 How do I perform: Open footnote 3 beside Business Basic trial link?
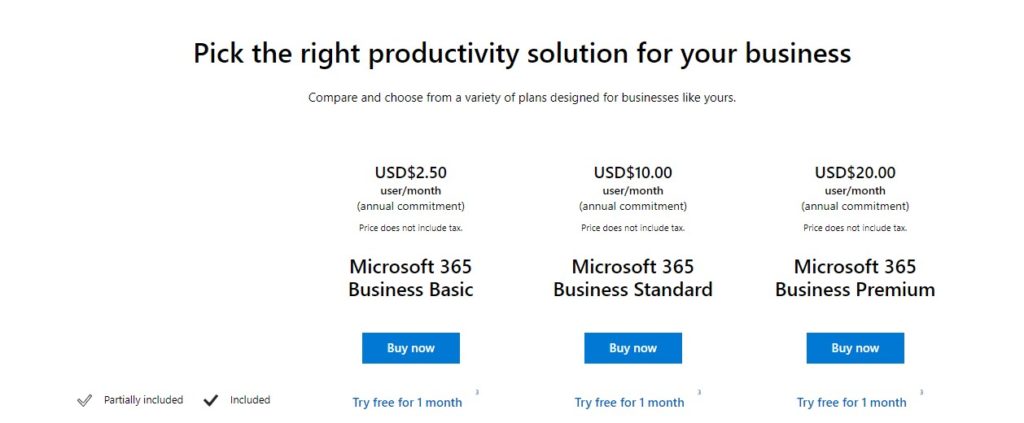coord(477,393)
